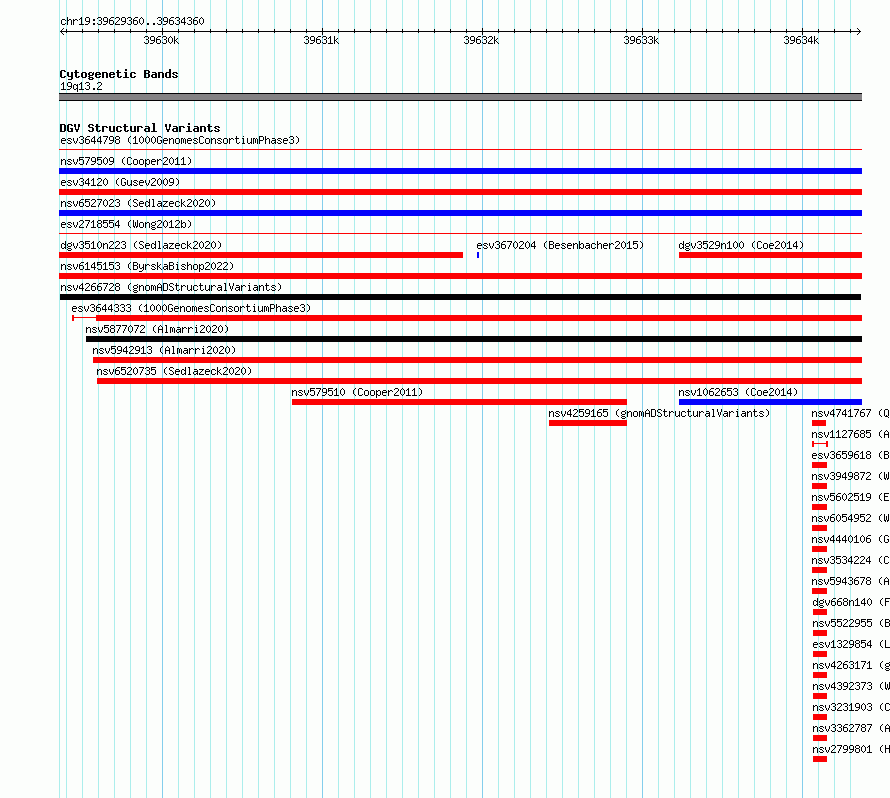This screenshot has width=890, height=798.
Task: Click the red bar under nsv579510
Action: [459, 402]
